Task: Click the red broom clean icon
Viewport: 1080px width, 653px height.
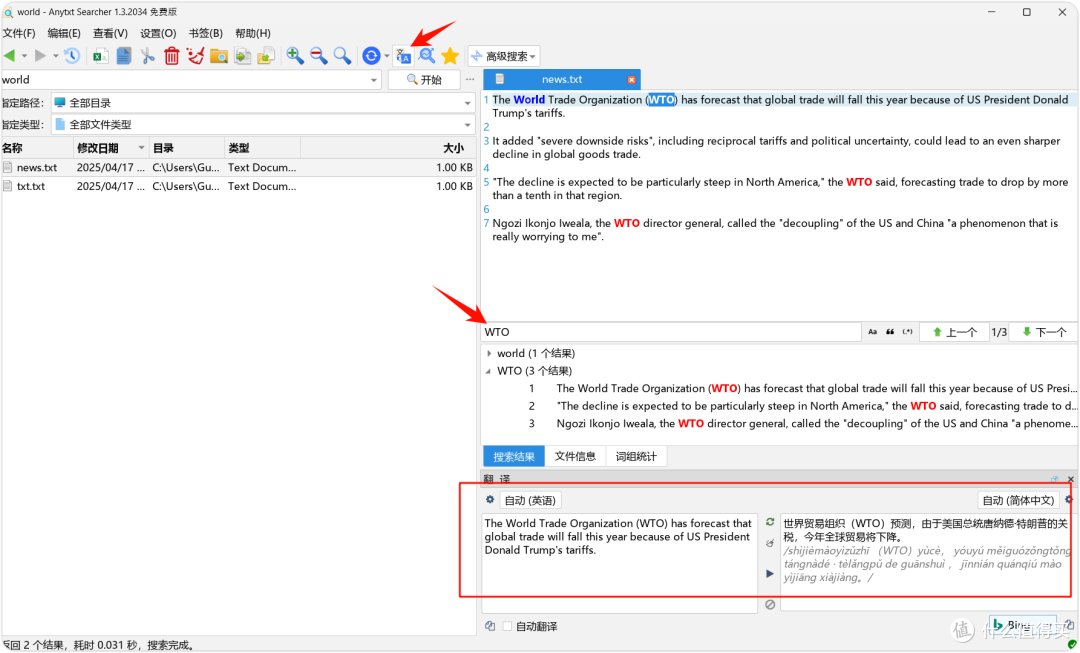Action: (x=196, y=56)
